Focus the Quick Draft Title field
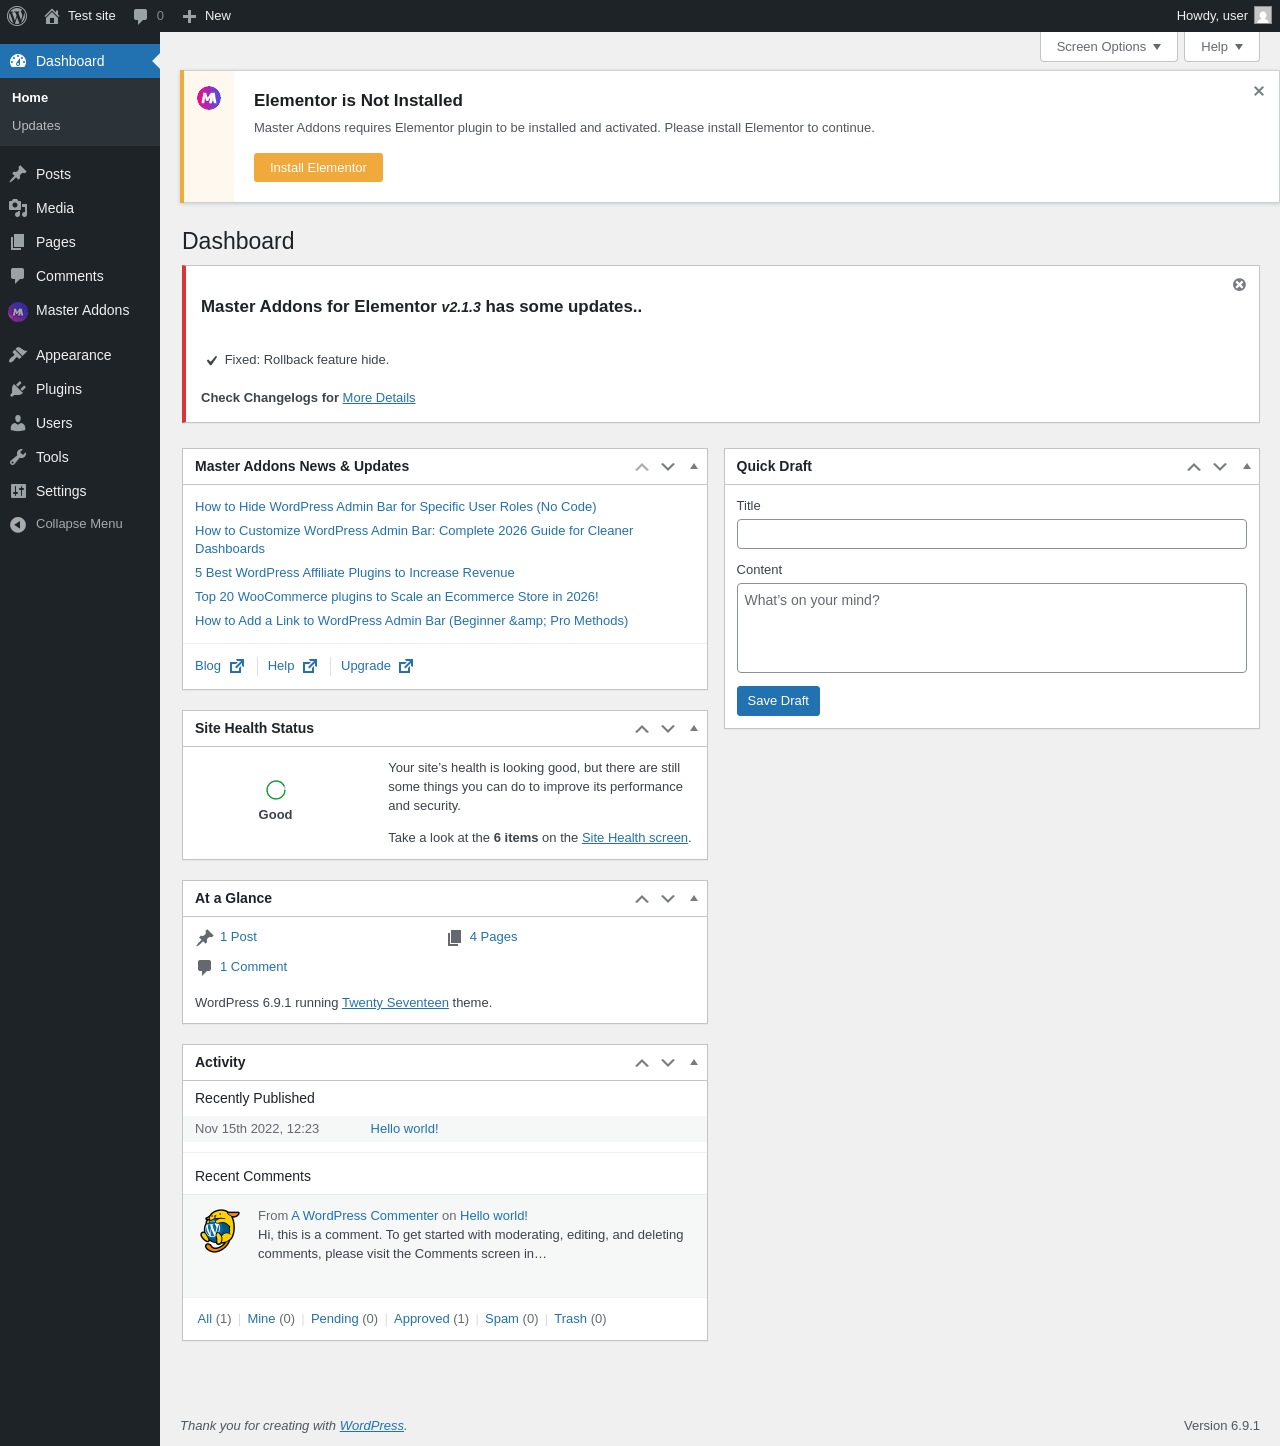 point(991,534)
